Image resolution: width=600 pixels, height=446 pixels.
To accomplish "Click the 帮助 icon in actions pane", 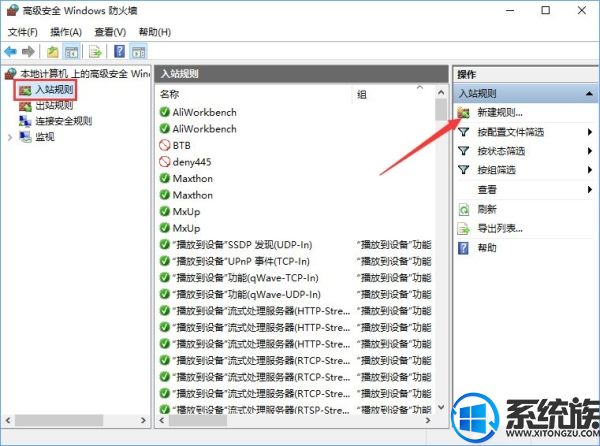I will click(x=463, y=248).
